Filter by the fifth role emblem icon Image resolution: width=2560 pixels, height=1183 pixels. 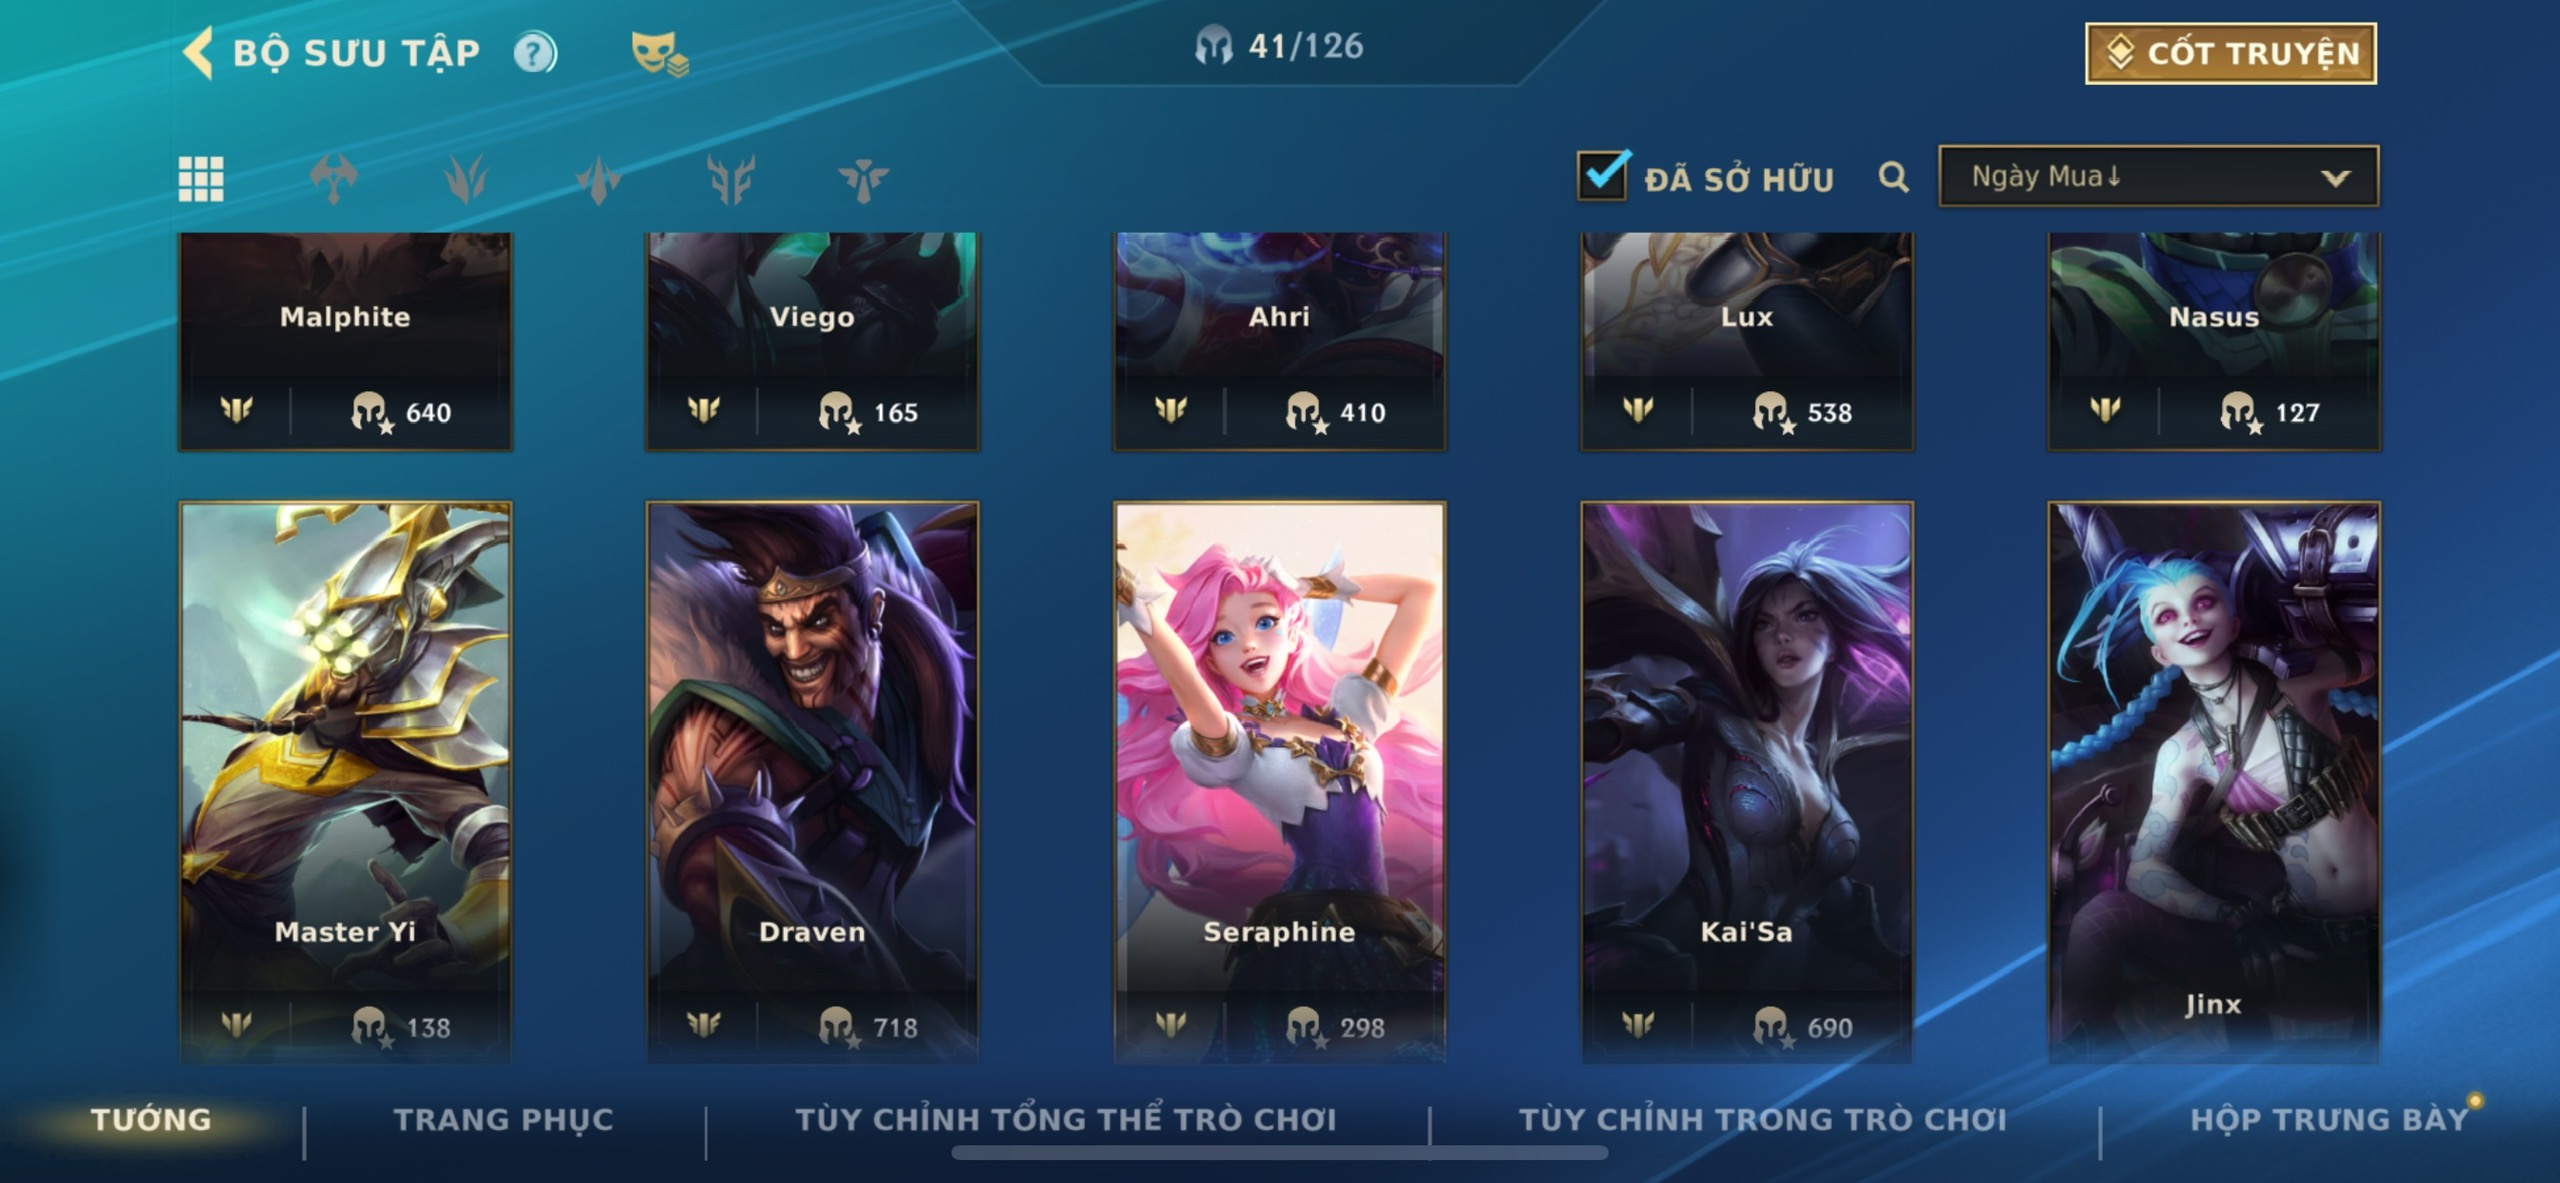click(863, 180)
